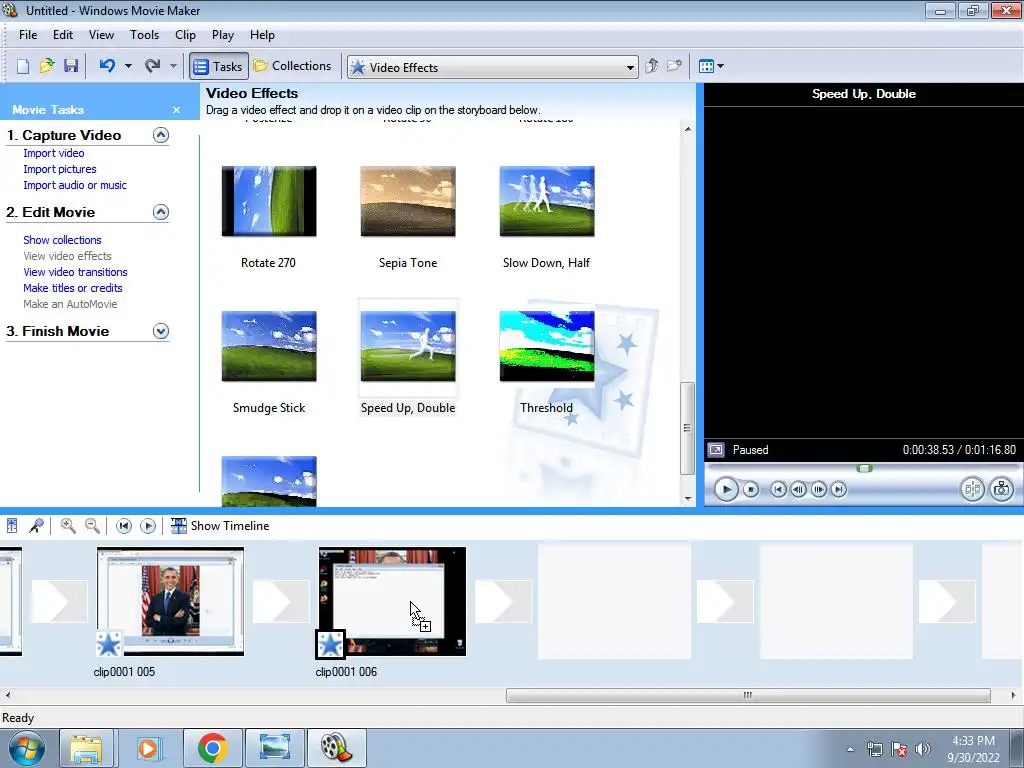The image size is (1024, 768).
Task: Select the Sepia Tone effect thumbnail
Action: [408, 201]
